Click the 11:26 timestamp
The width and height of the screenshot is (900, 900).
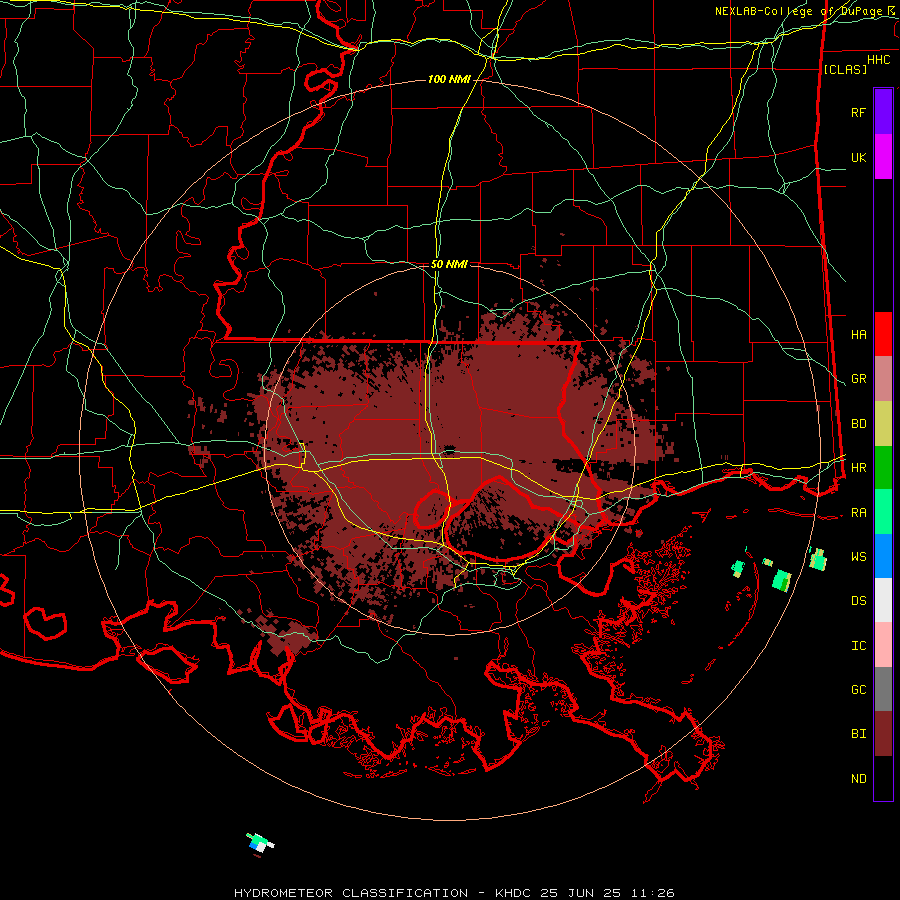point(652,893)
